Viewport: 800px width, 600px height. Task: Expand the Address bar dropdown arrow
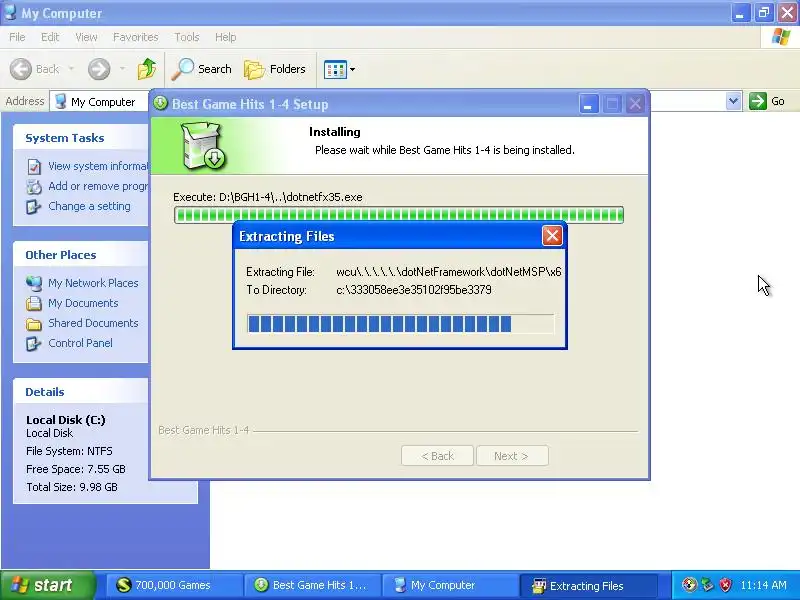pos(733,101)
